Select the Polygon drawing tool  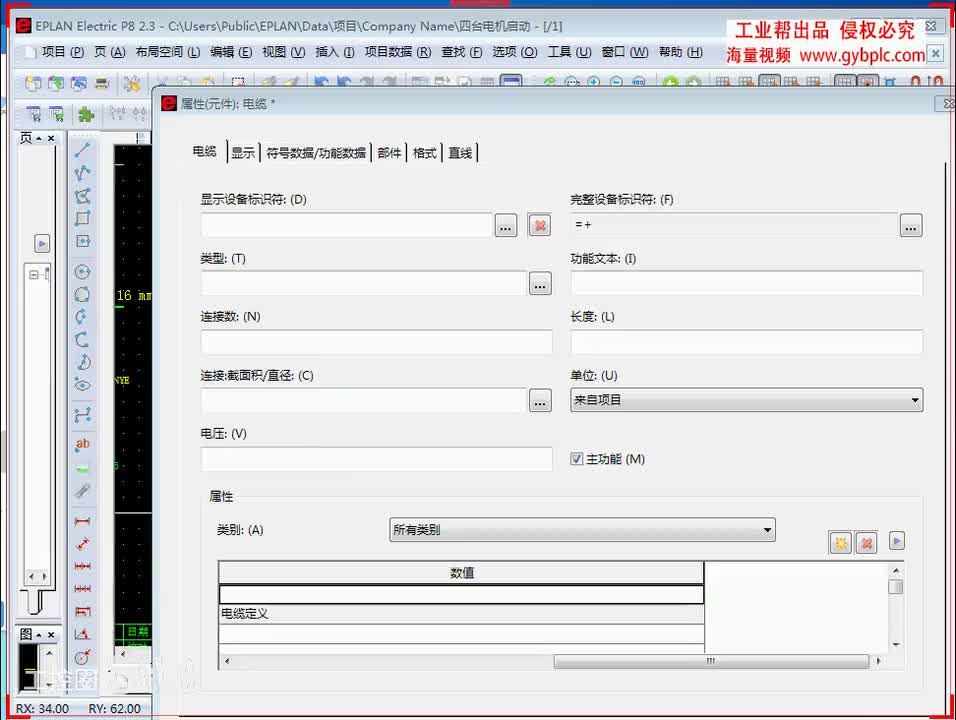tap(82, 196)
